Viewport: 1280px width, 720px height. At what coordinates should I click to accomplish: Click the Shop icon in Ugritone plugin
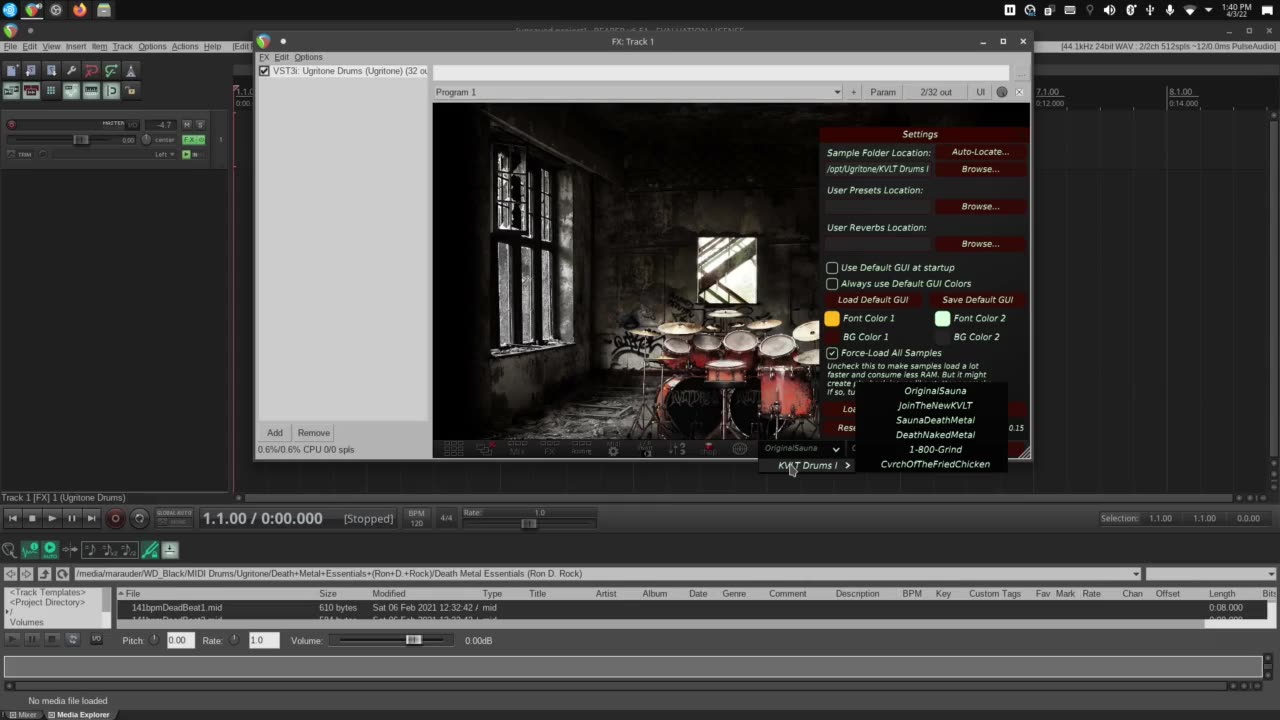coord(709,449)
